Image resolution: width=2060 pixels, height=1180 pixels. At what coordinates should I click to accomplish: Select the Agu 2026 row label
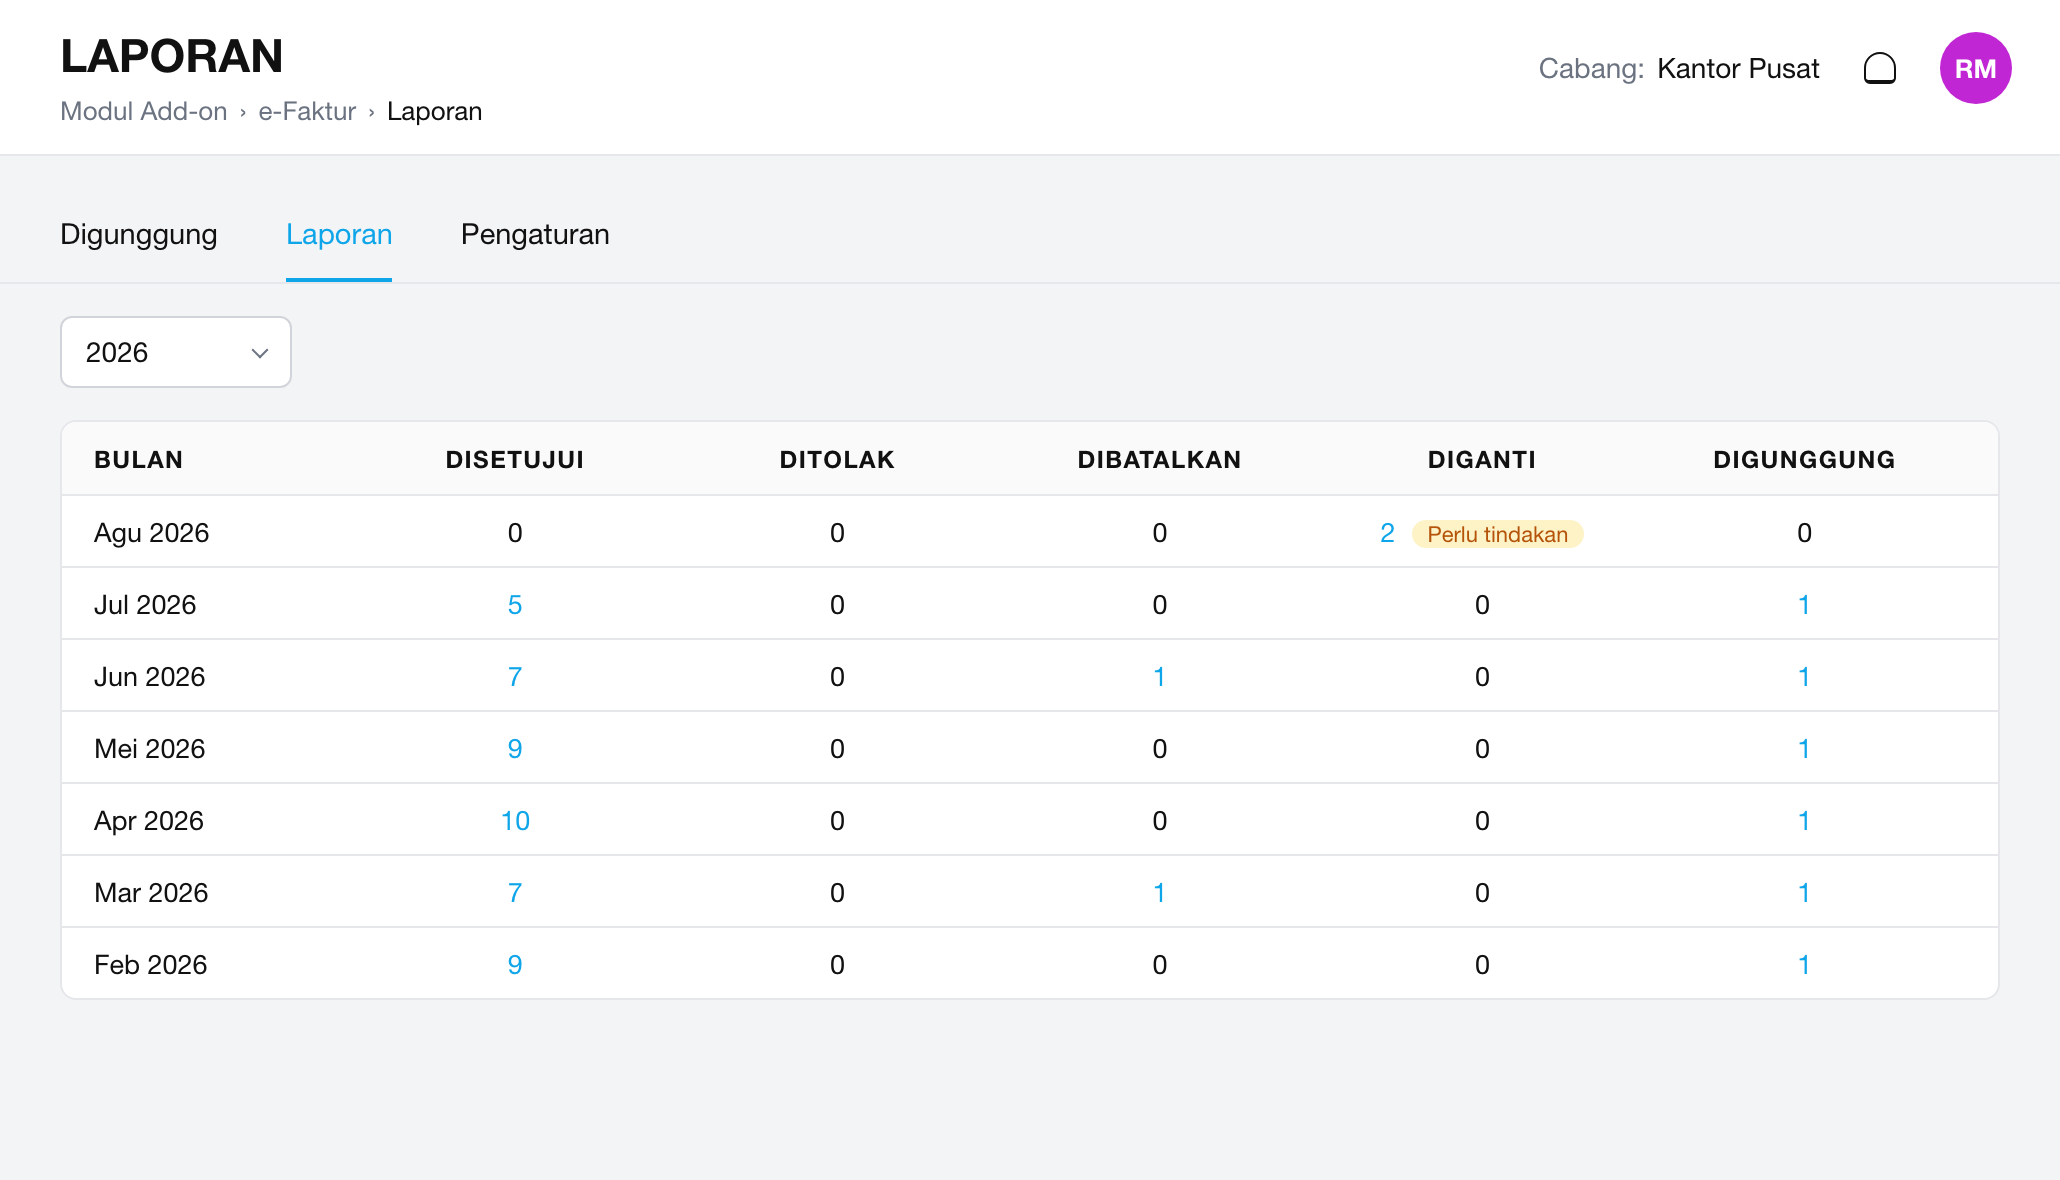[152, 533]
